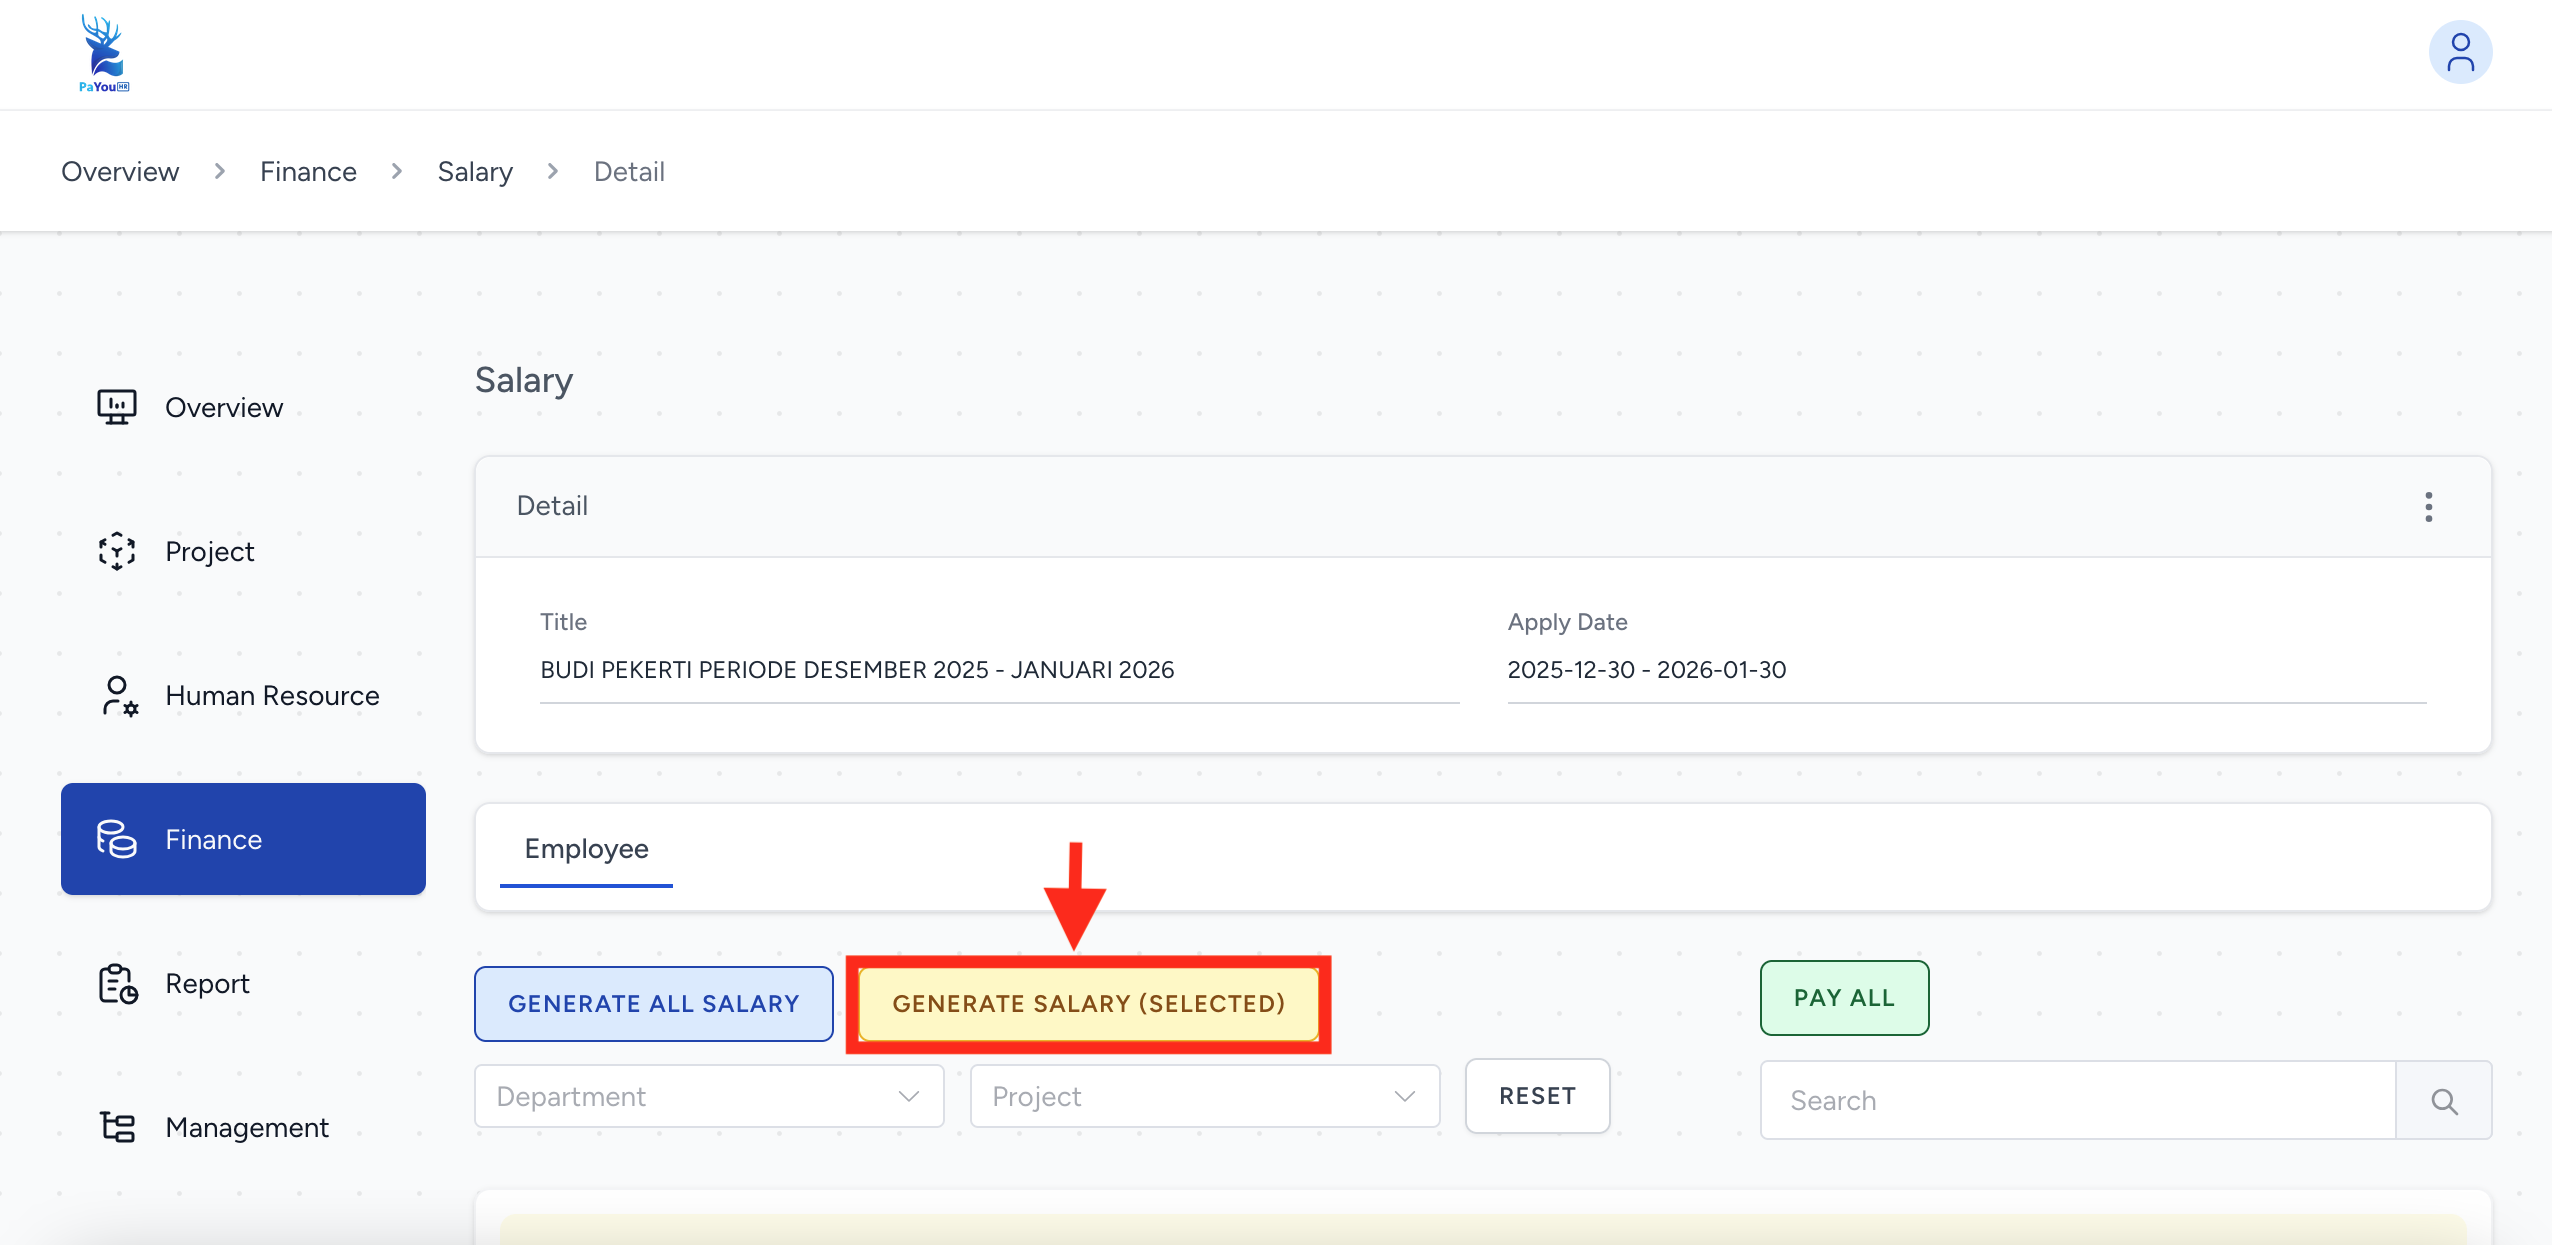Click the Management tree icon
The width and height of the screenshot is (2552, 1245).
[117, 1127]
